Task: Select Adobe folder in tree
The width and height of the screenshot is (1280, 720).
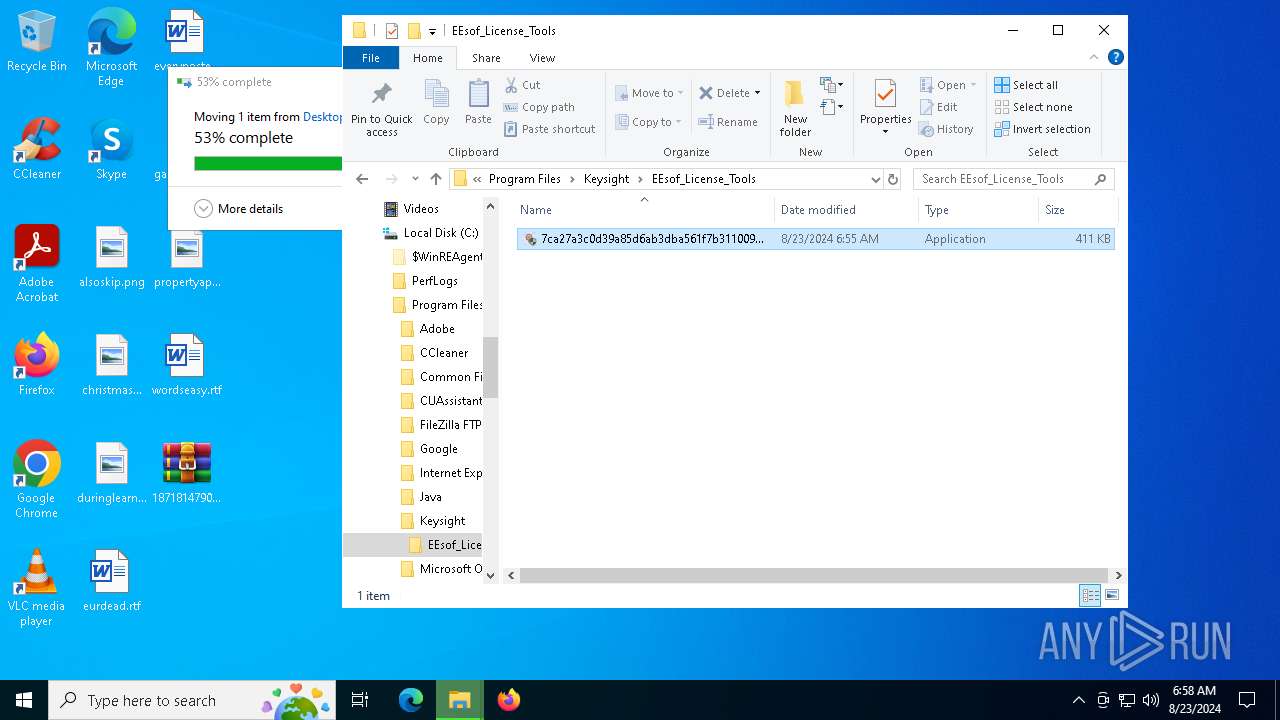Action: coord(437,329)
